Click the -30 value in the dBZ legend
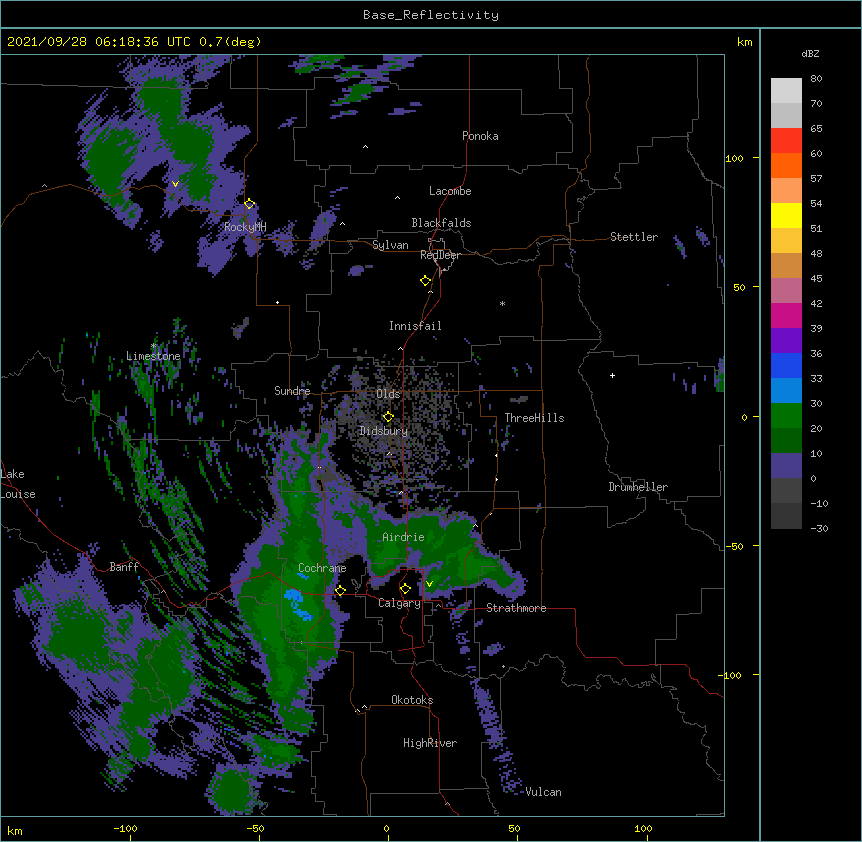Screen dimensions: 862x842 point(819,528)
